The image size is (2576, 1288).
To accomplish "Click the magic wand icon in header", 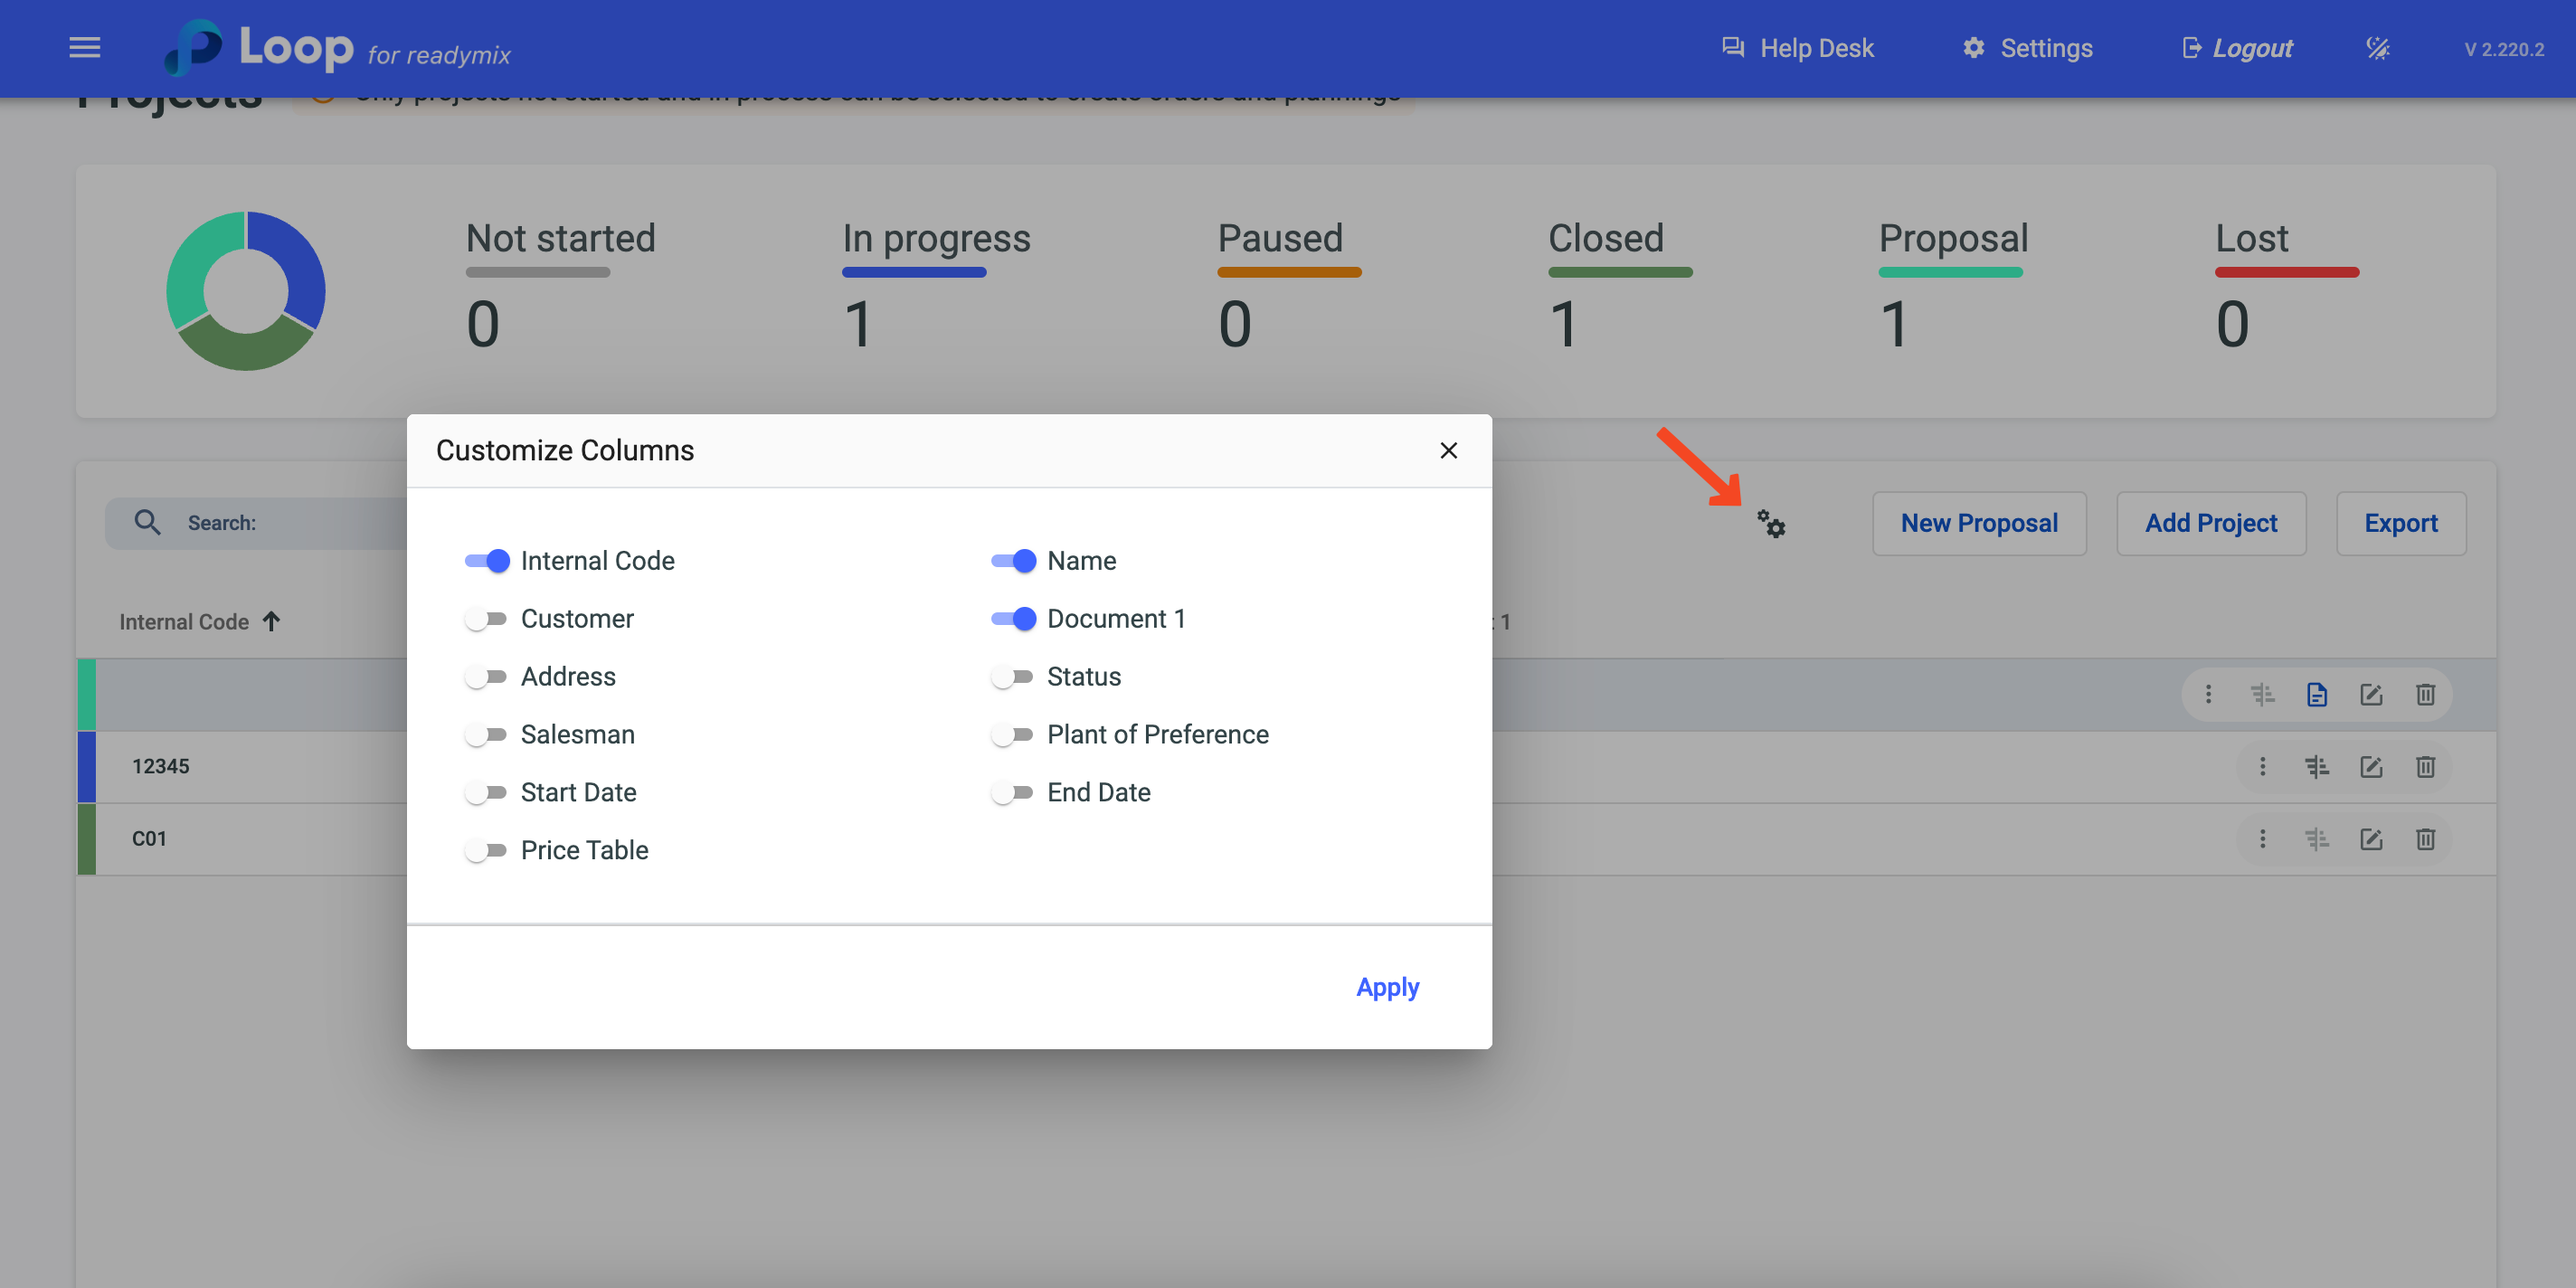I will click(2377, 48).
